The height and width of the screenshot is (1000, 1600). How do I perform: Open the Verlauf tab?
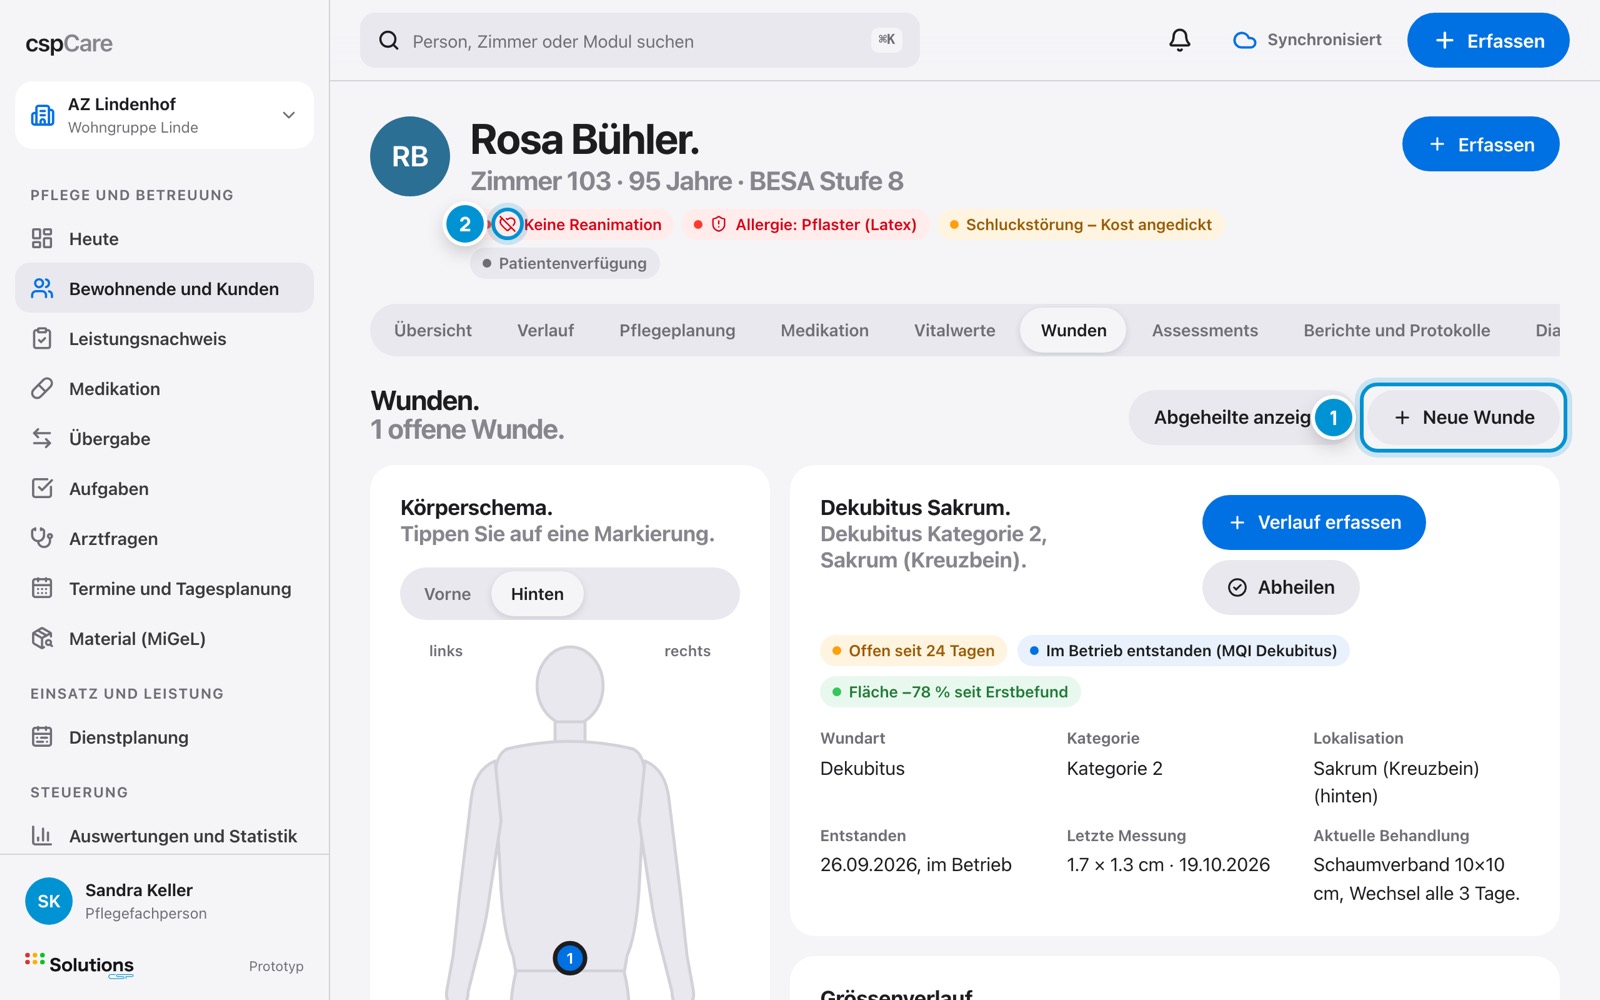(545, 330)
